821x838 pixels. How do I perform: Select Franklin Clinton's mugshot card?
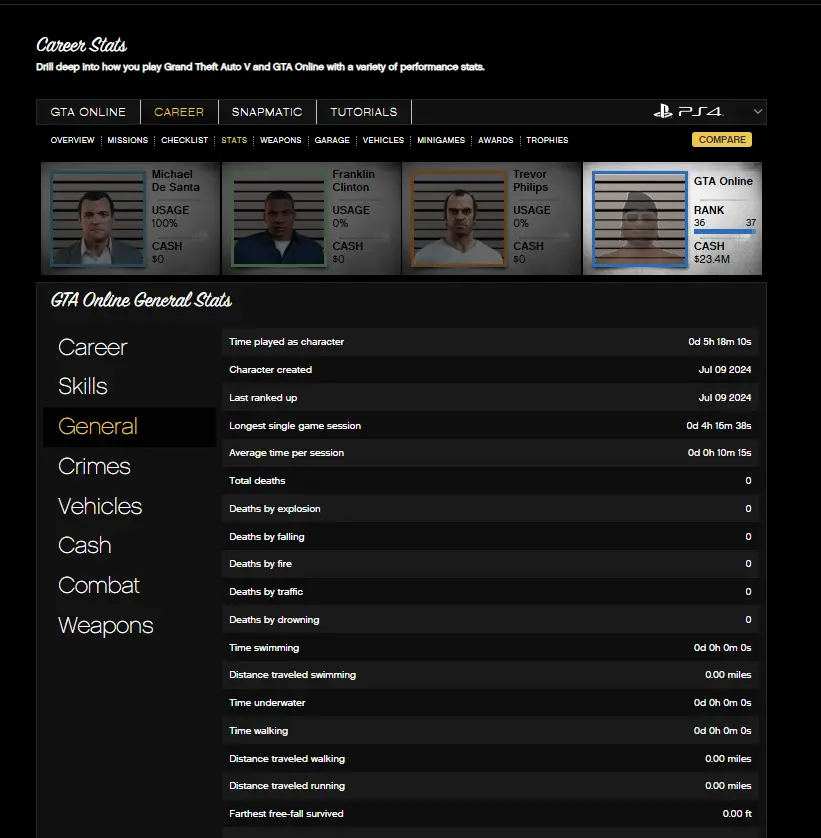(276, 218)
